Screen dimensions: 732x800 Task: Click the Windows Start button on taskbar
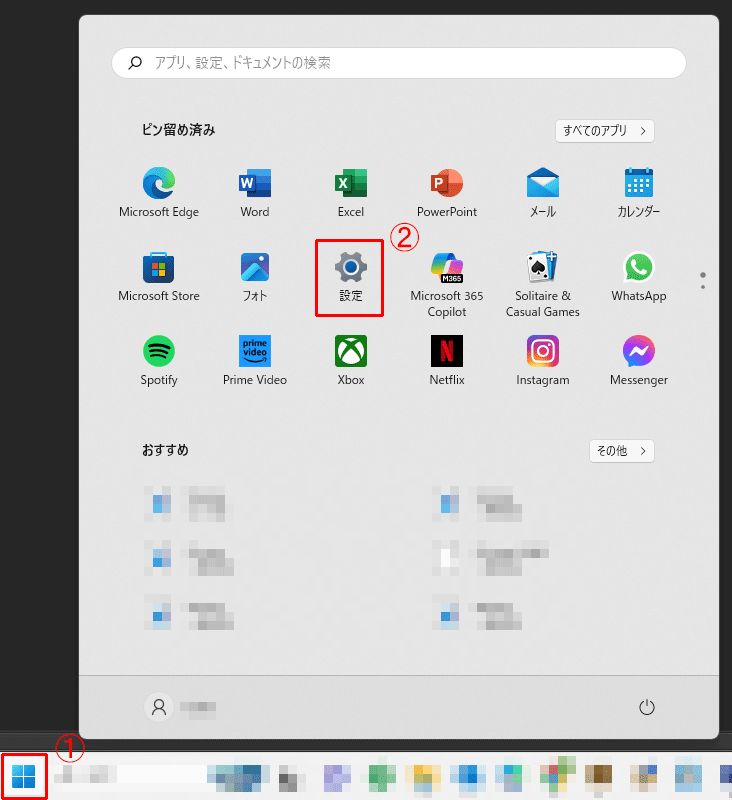23,776
